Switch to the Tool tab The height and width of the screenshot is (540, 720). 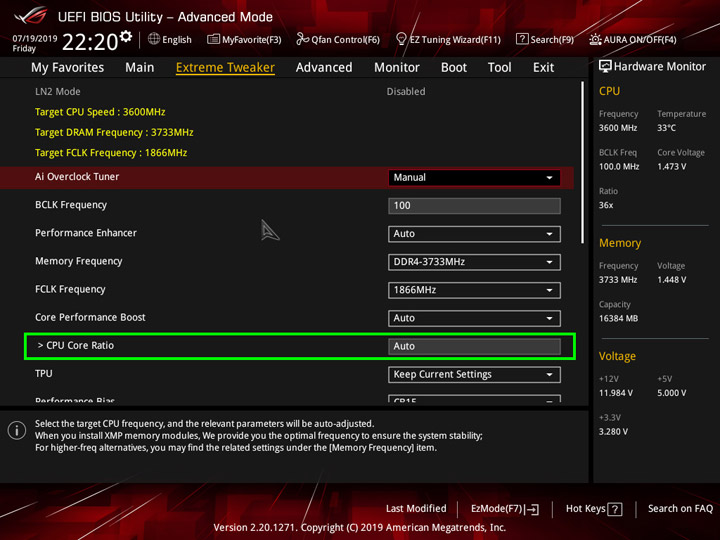click(x=500, y=68)
